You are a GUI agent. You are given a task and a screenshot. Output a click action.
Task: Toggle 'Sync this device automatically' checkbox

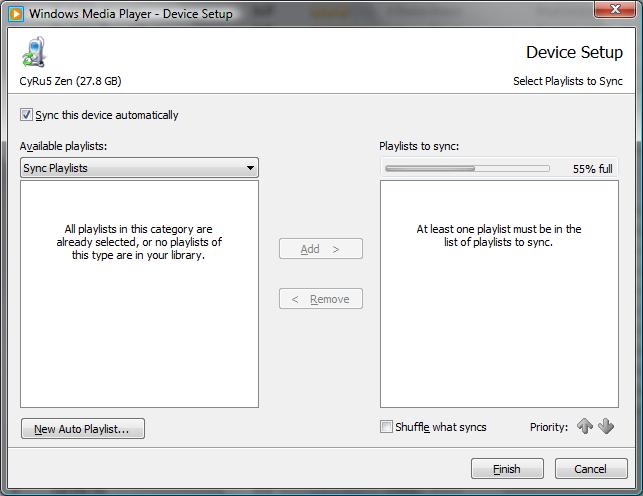(x=26, y=114)
